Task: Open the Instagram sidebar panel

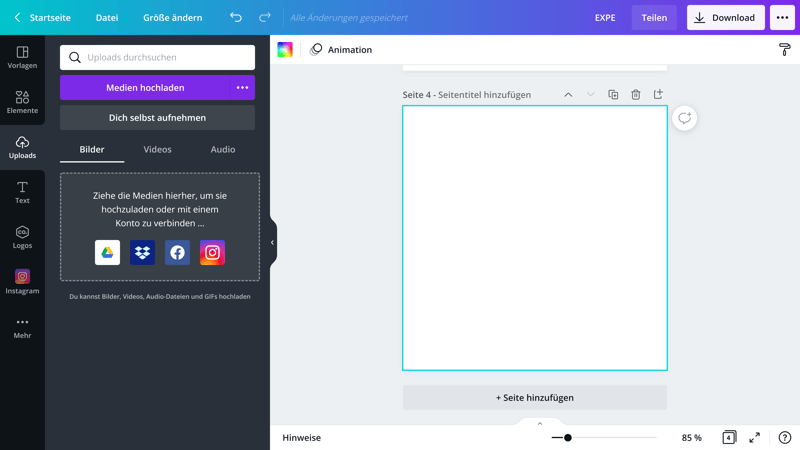Action: pos(22,282)
